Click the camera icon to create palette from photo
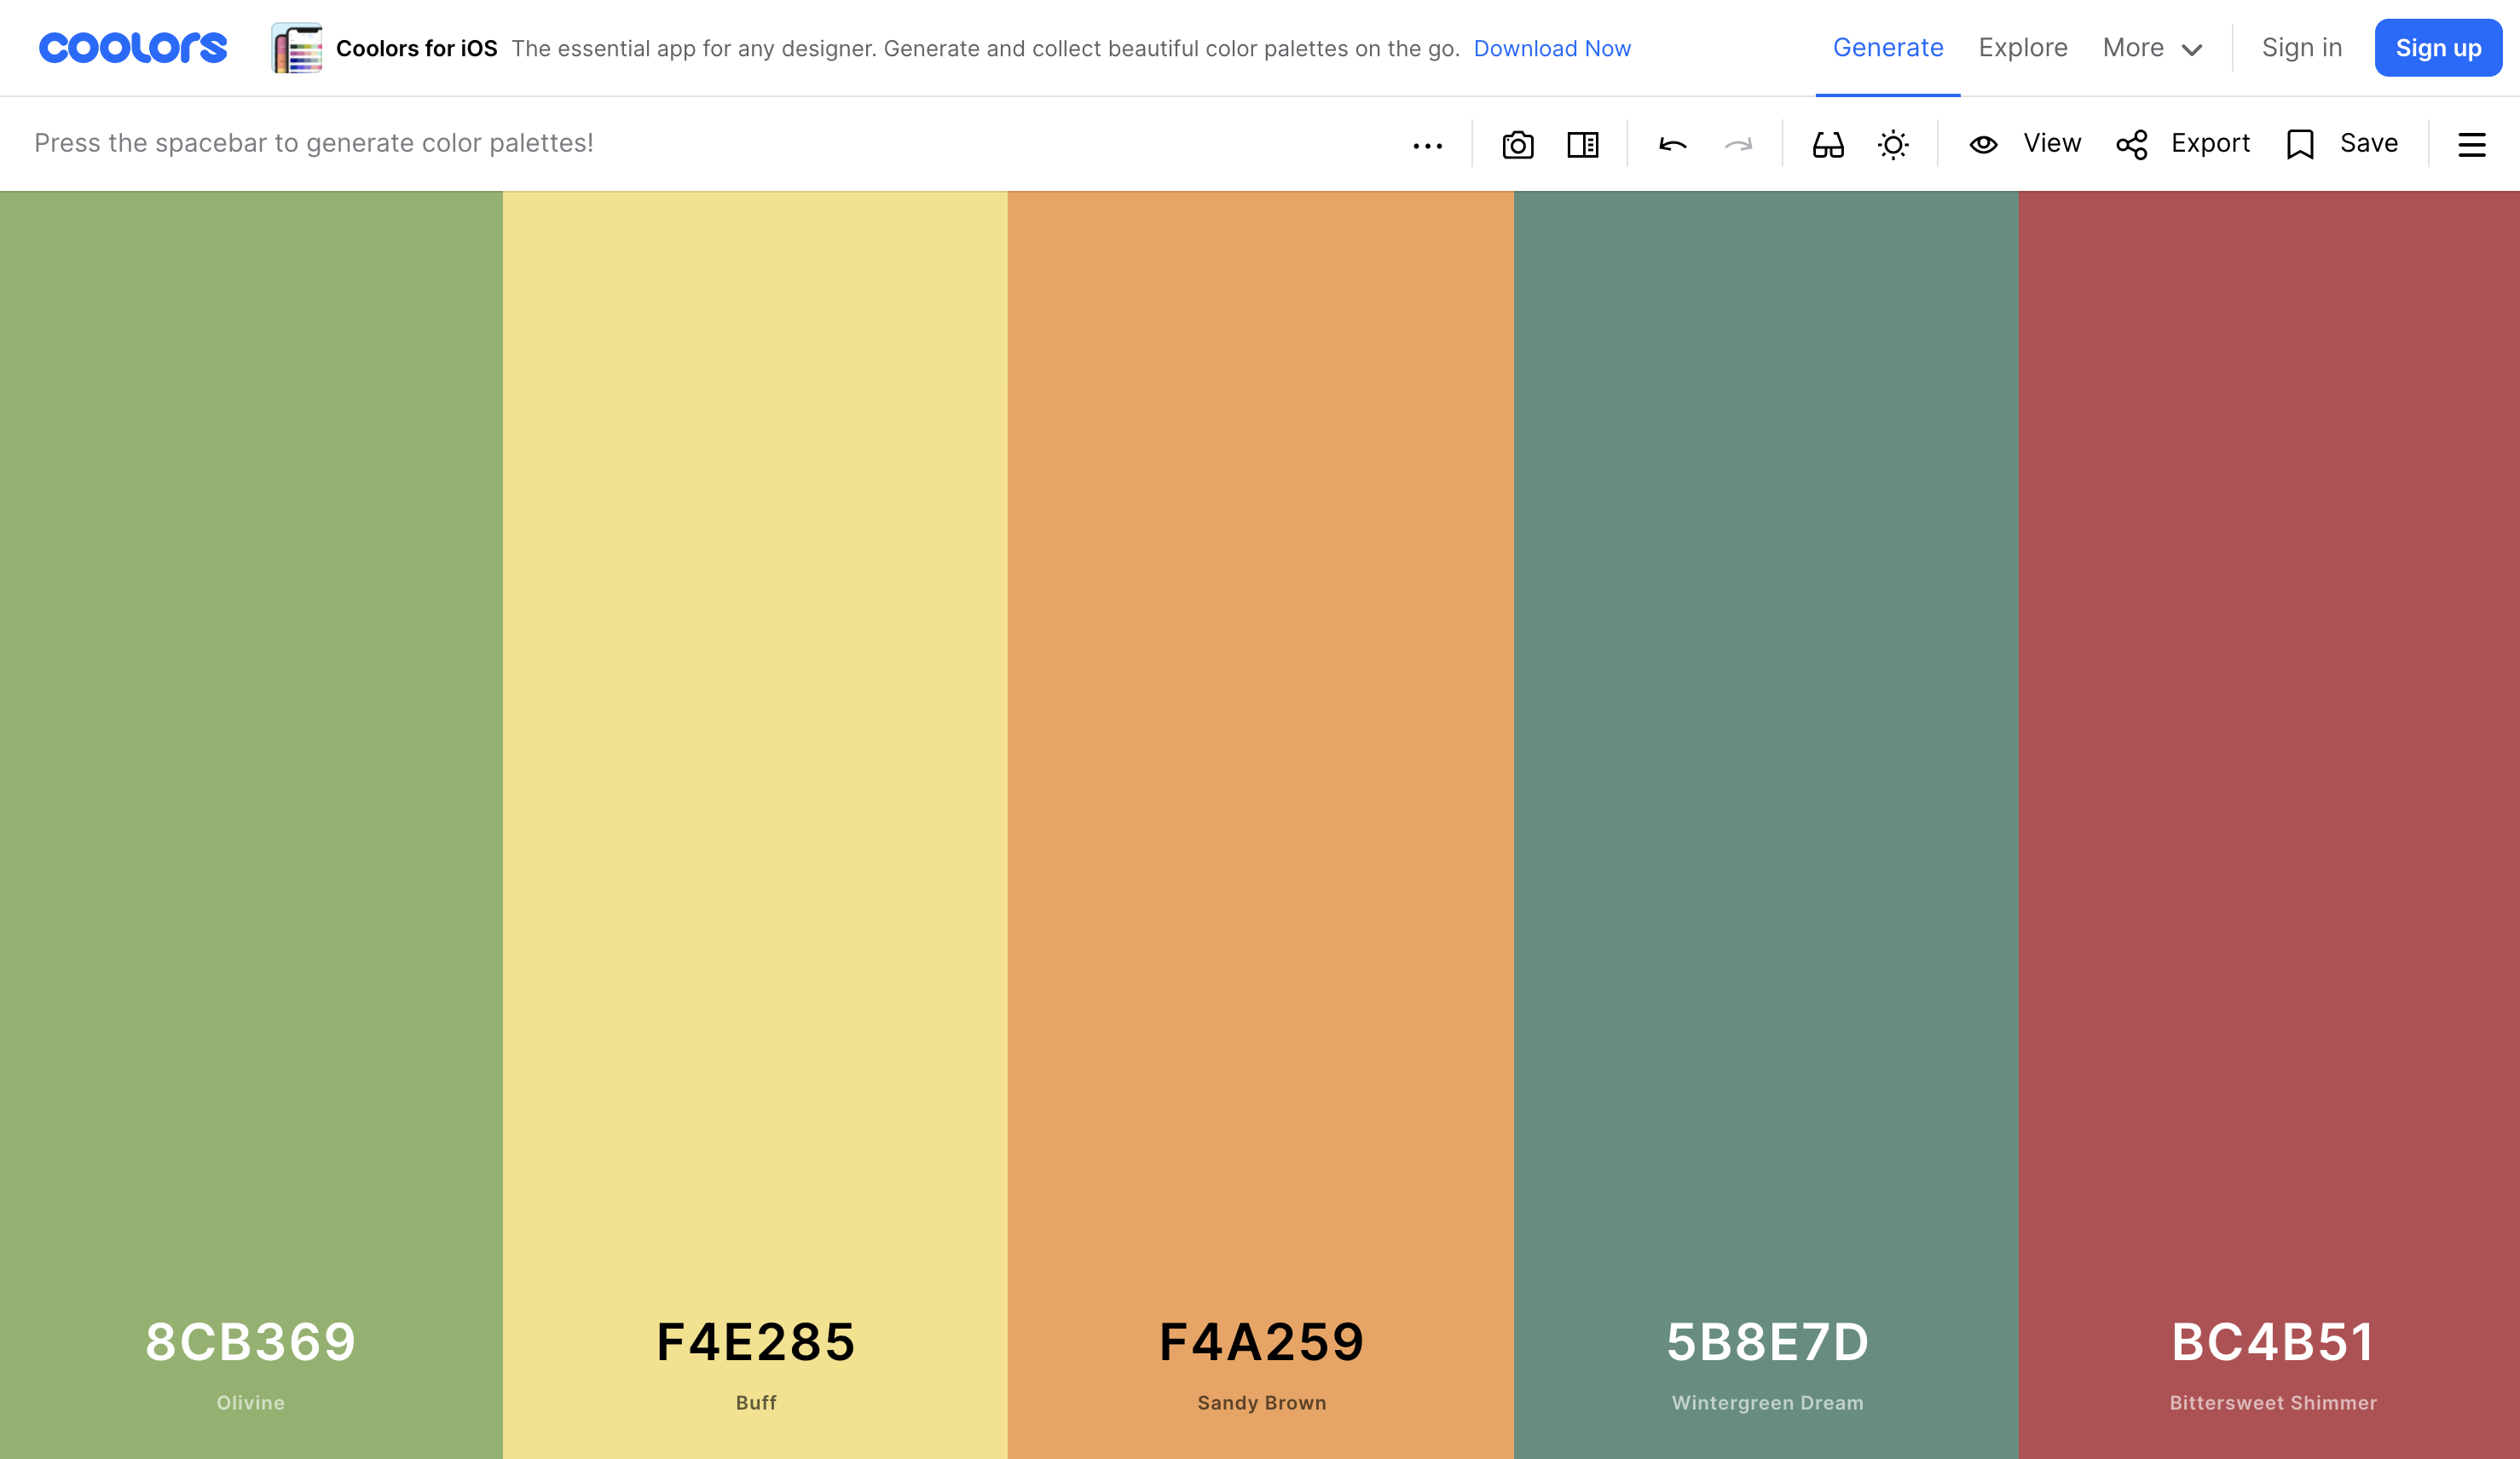The width and height of the screenshot is (2520, 1459). pyautogui.click(x=1517, y=145)
